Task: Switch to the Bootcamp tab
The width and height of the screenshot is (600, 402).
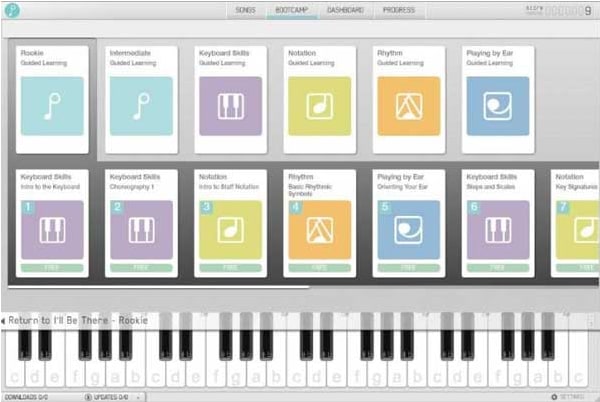Action: (x=292, y=10)
